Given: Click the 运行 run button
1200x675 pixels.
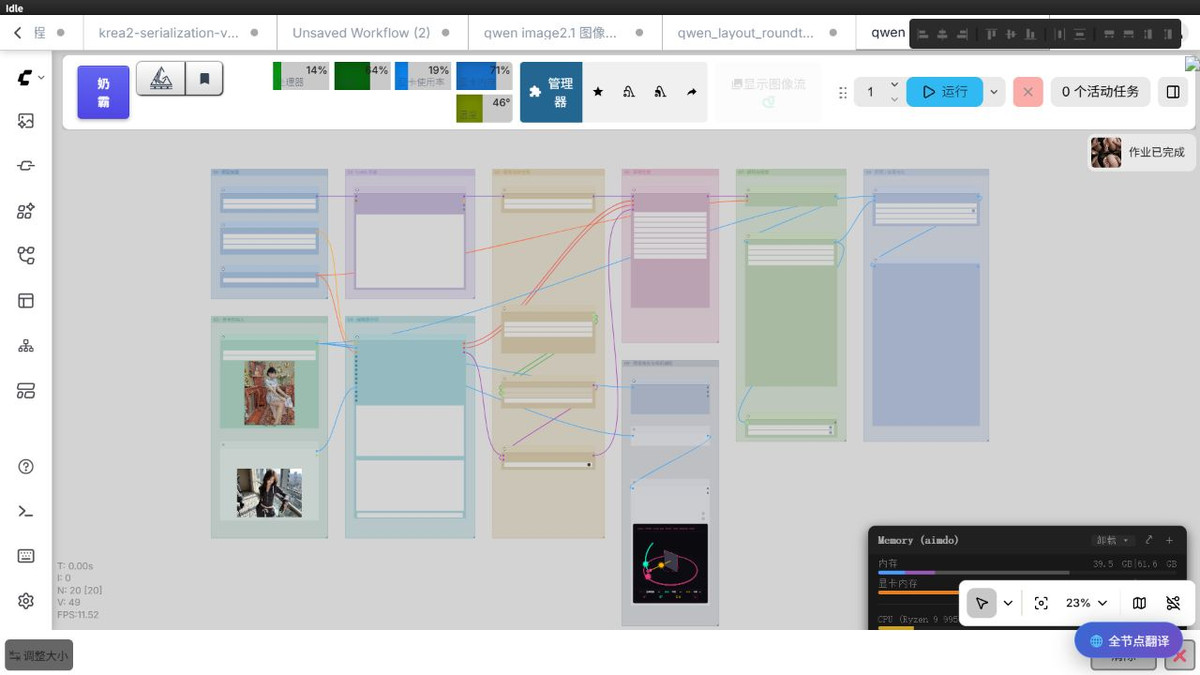Looking at the screenshot, I should (945, 92).
